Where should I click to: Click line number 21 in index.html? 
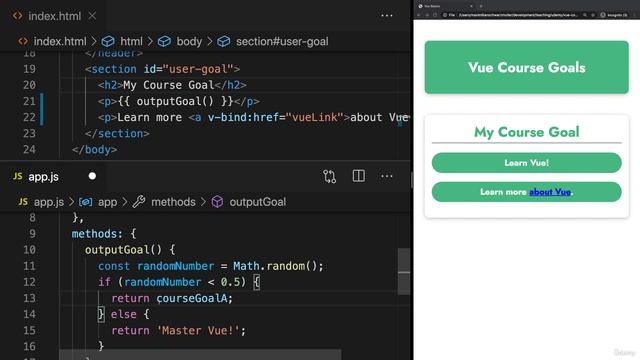[x=29, y=101]
